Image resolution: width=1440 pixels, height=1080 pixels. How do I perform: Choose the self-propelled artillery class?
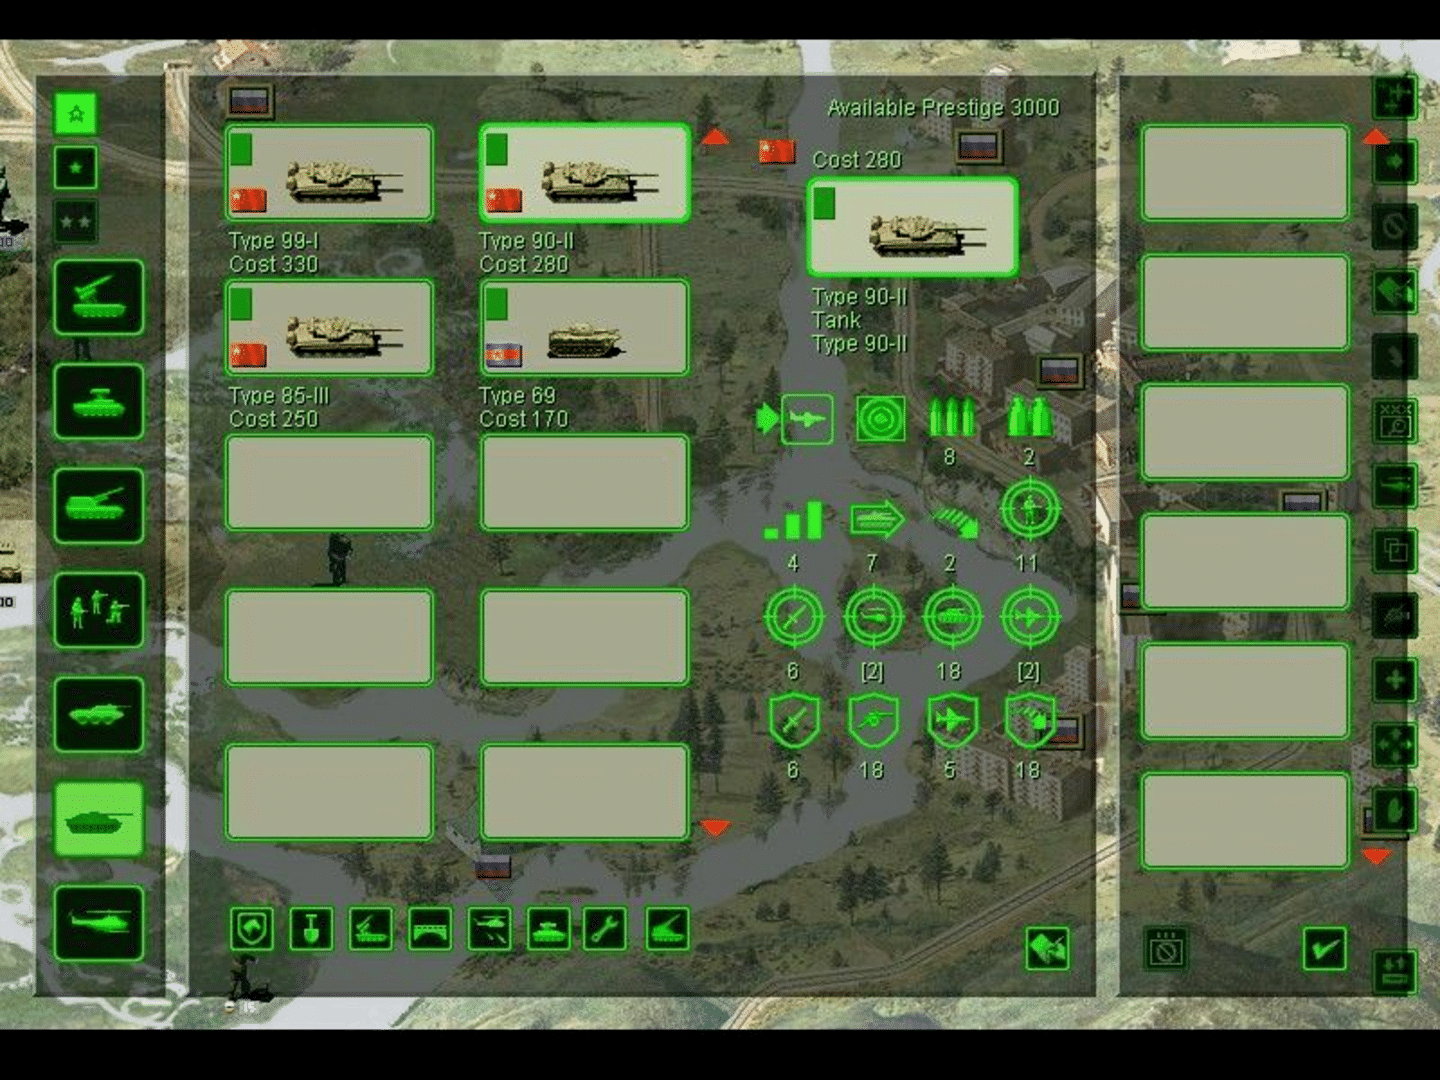tap(98, 505)
